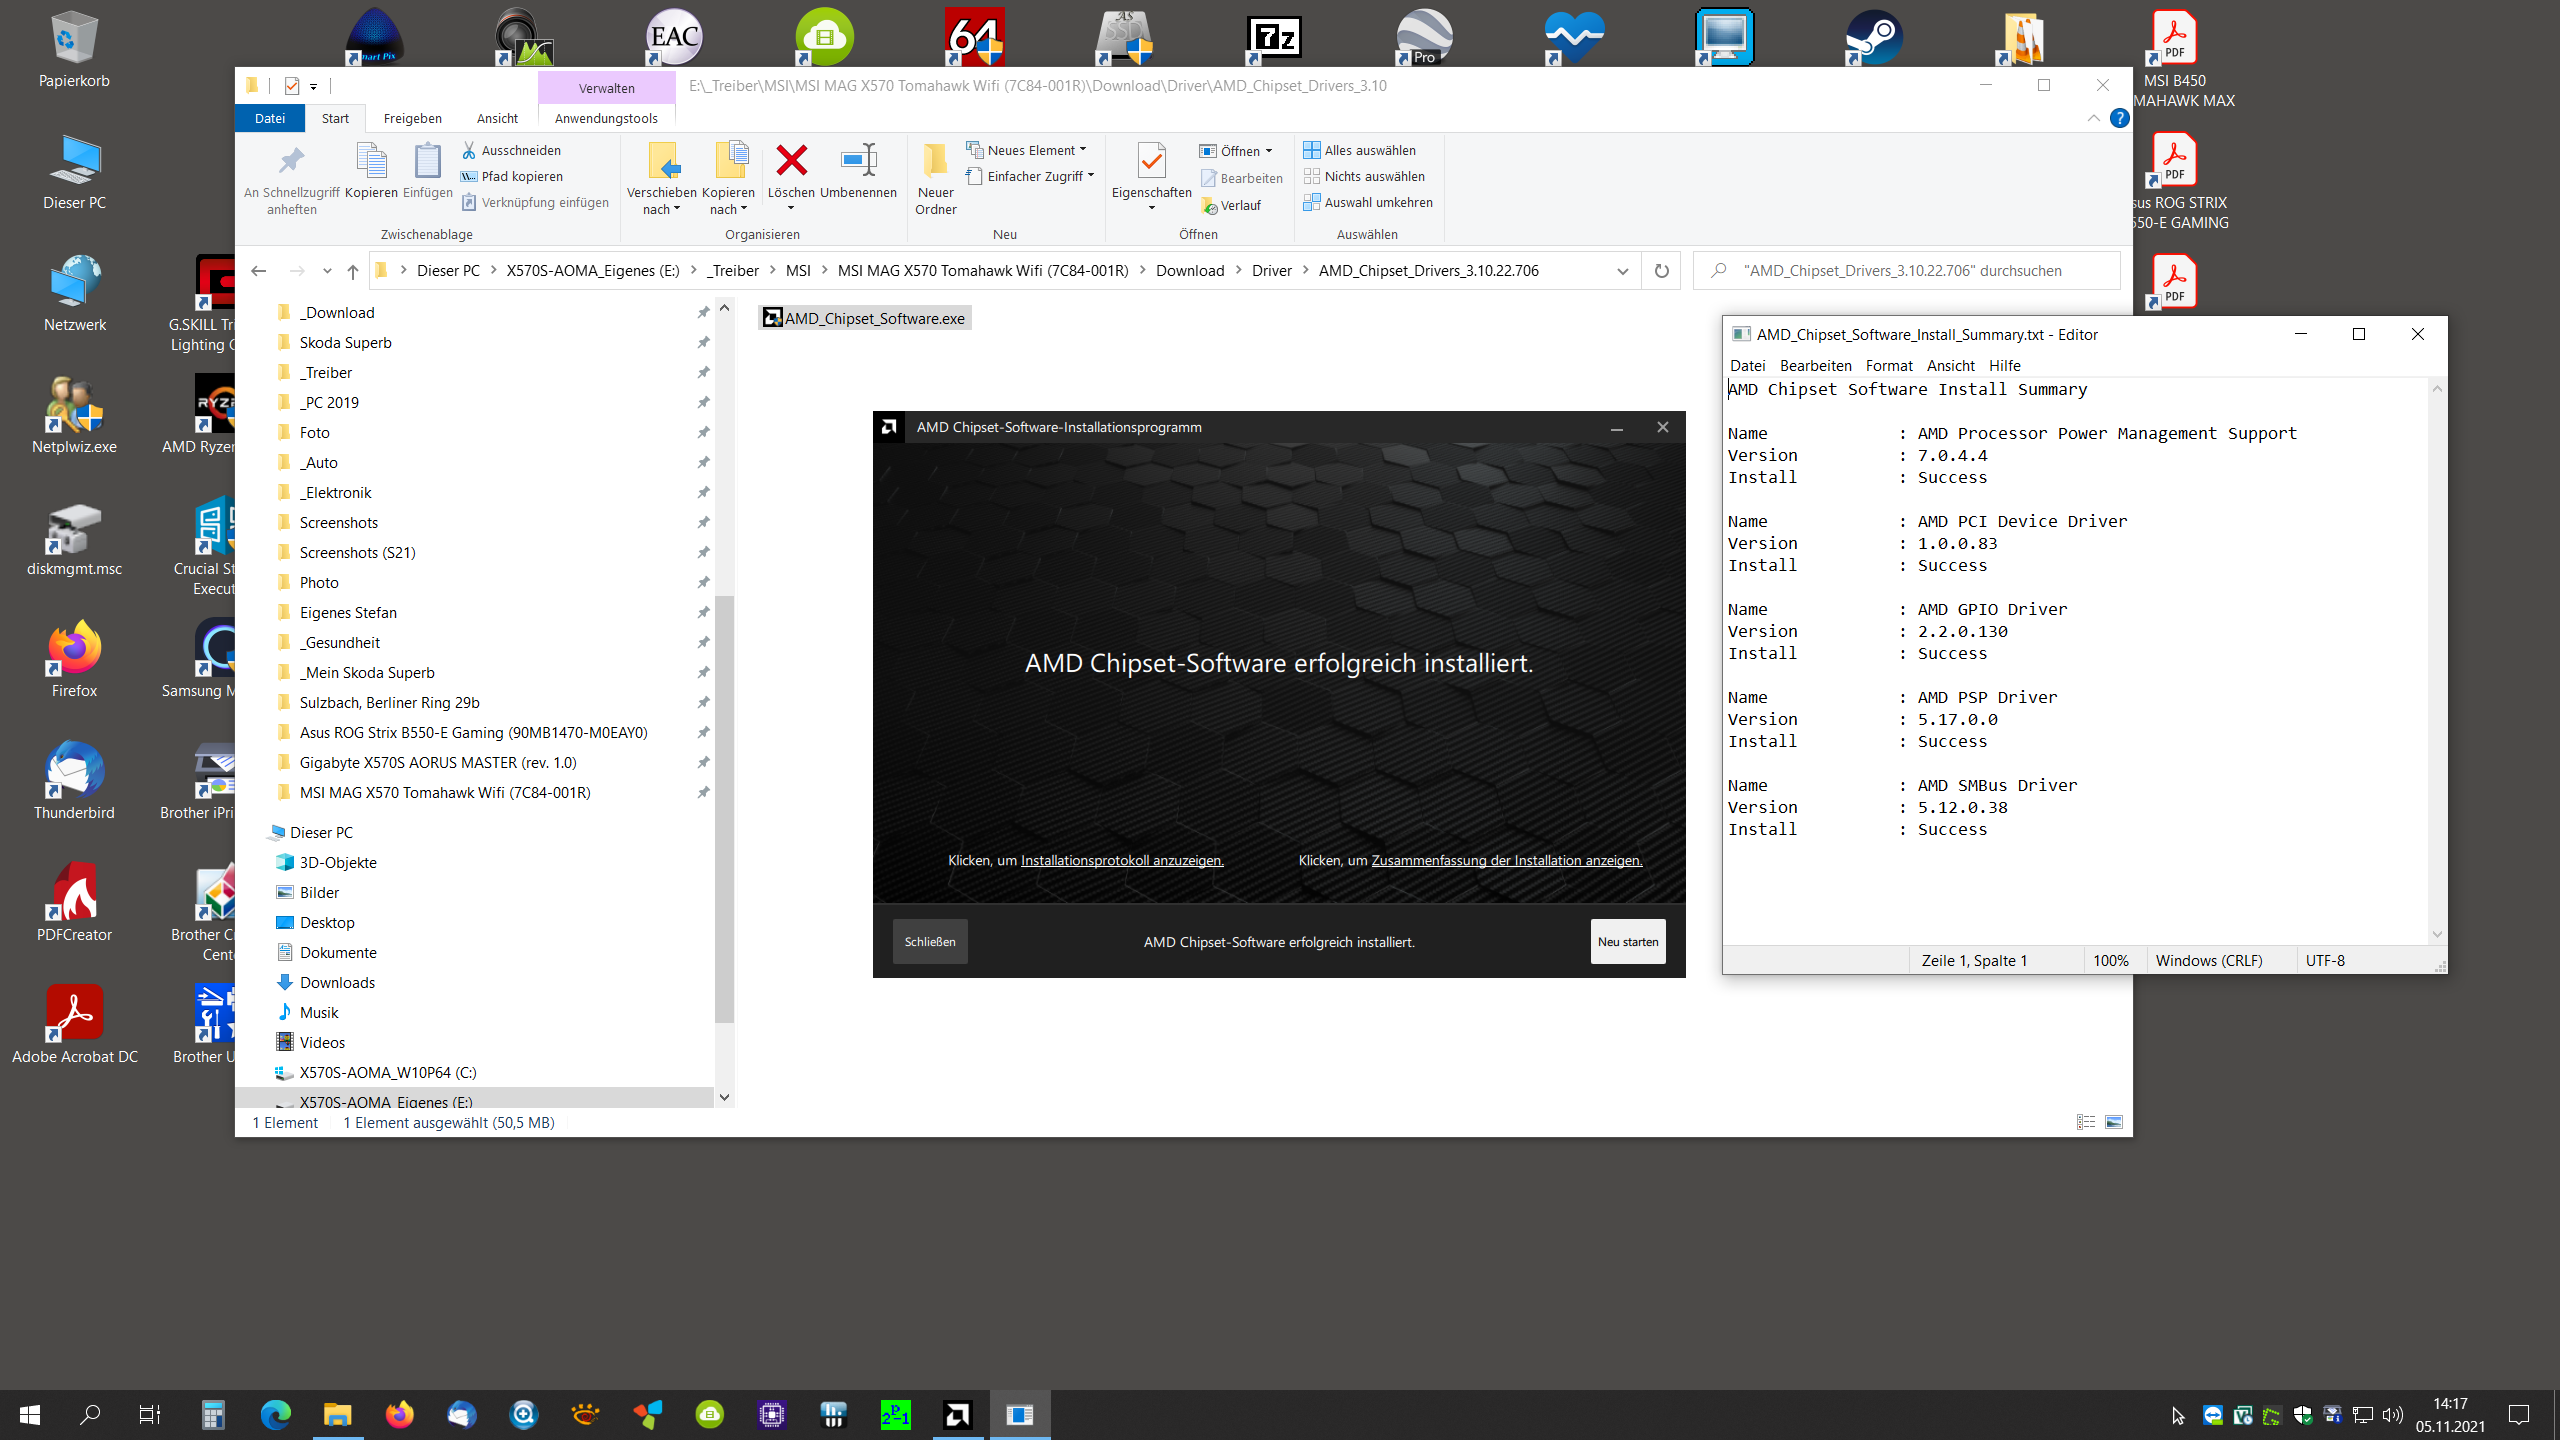Unpin the _Treiber quick access folder
Viewport: 2560px width, 1440px height.
703,372
